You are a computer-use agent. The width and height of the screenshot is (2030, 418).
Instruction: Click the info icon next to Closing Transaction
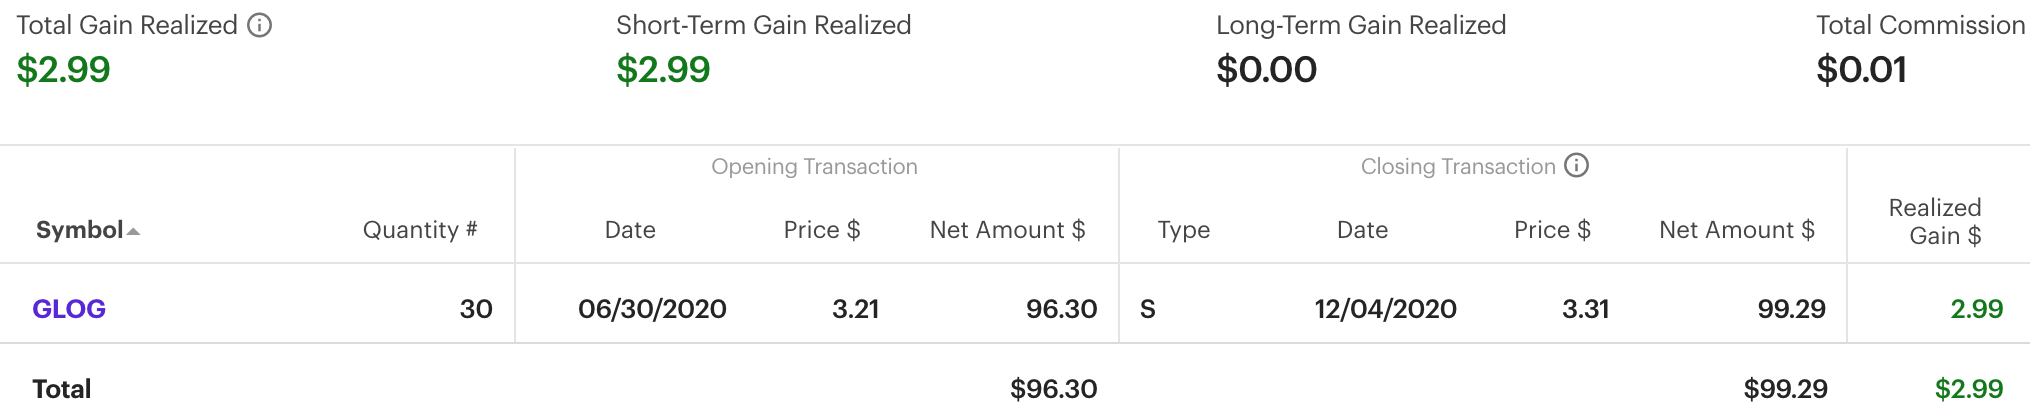pyautogui.click(x=1577, y=166)
